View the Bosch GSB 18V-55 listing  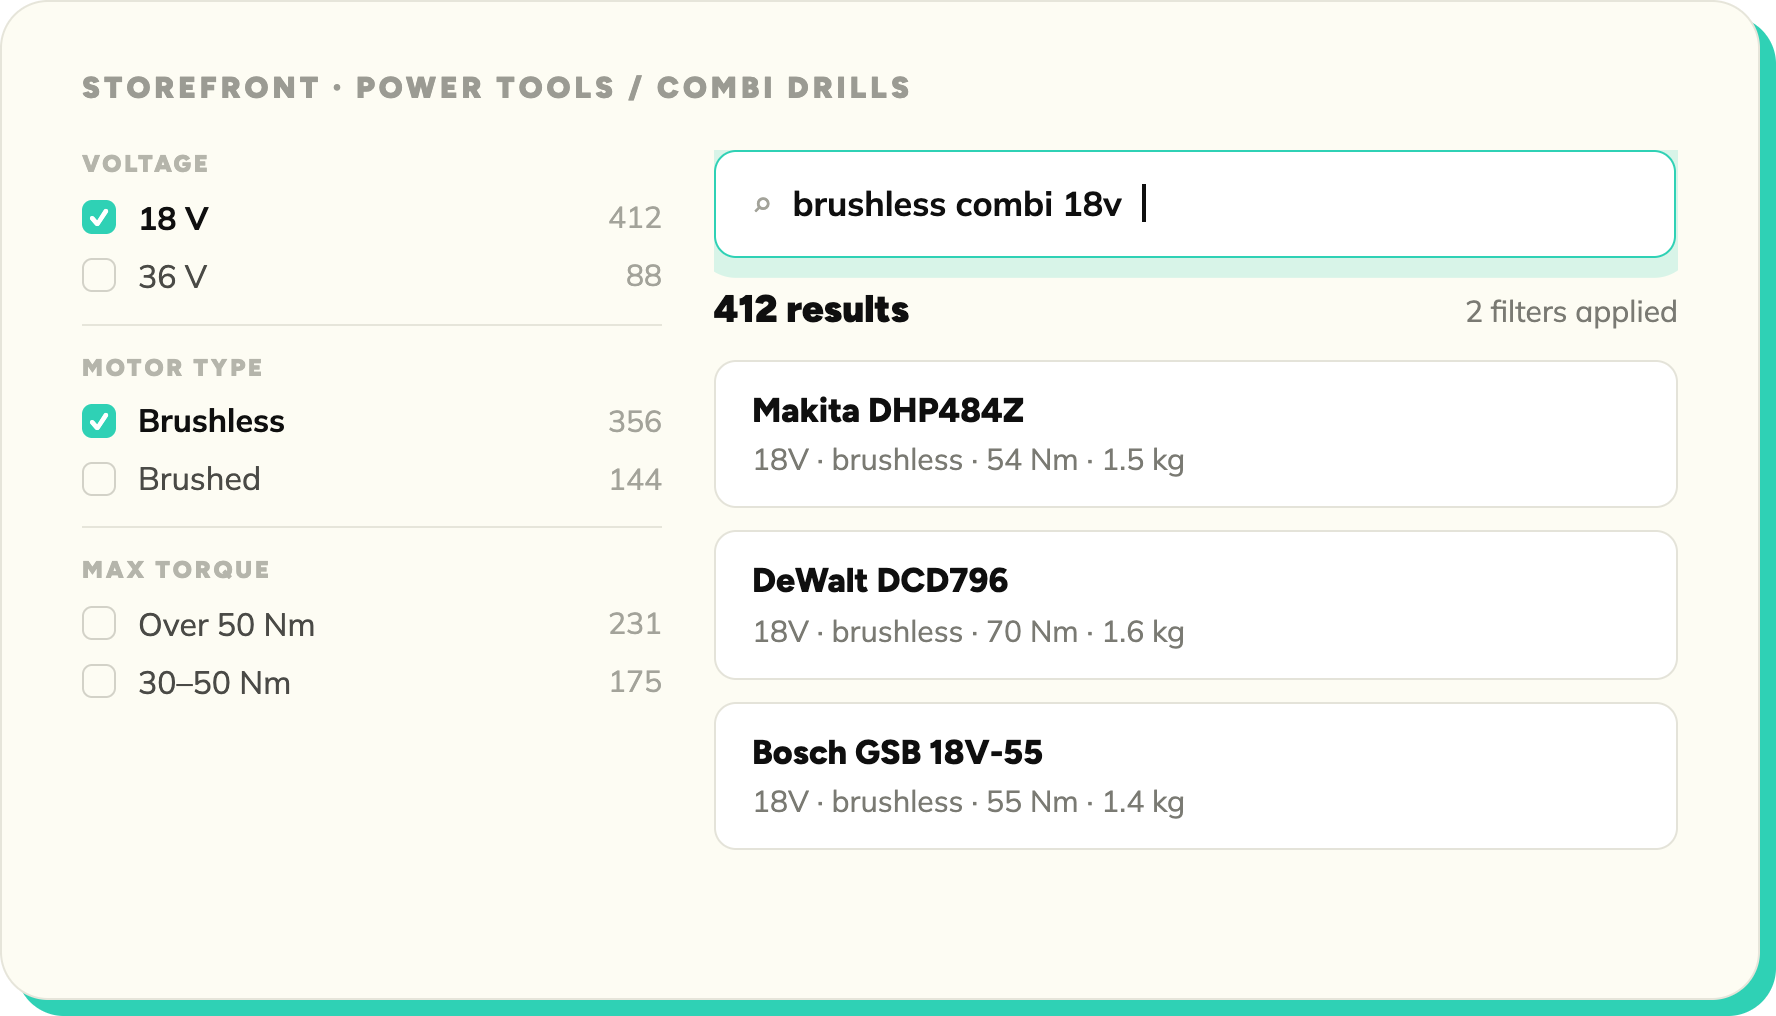(x=1195, y=776)
